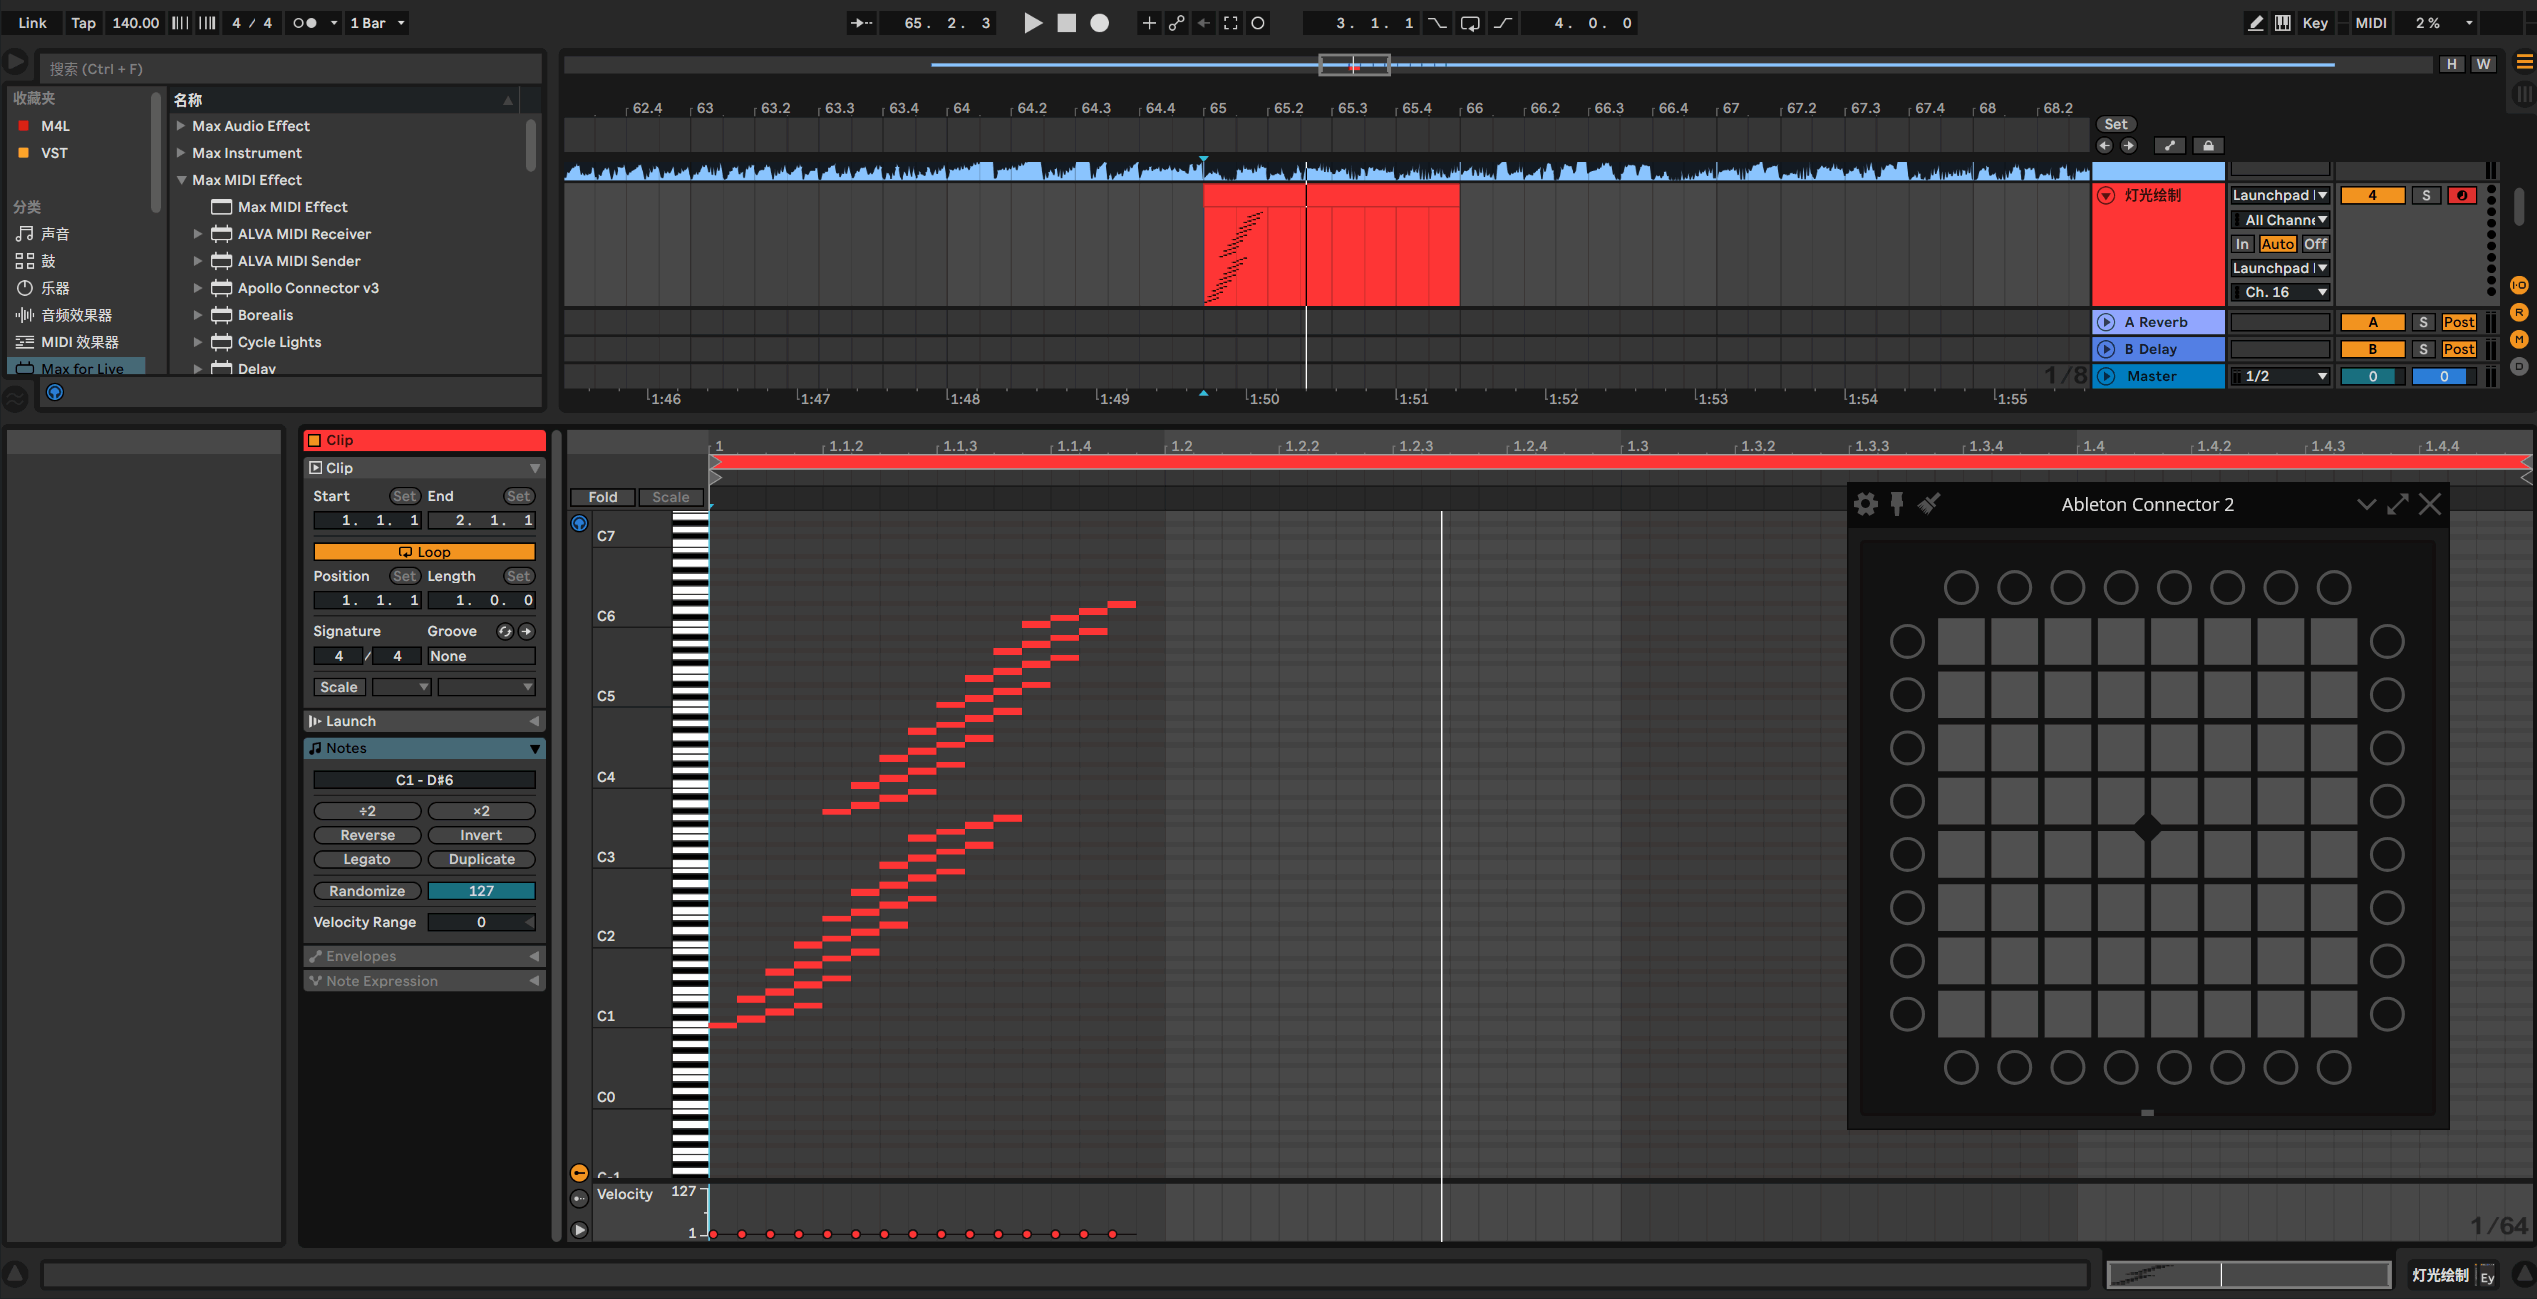Set MIDI monitoring to In on 灯光绘制 track
This screenshot has height=1299, width=2537.
pos(2243,243)
